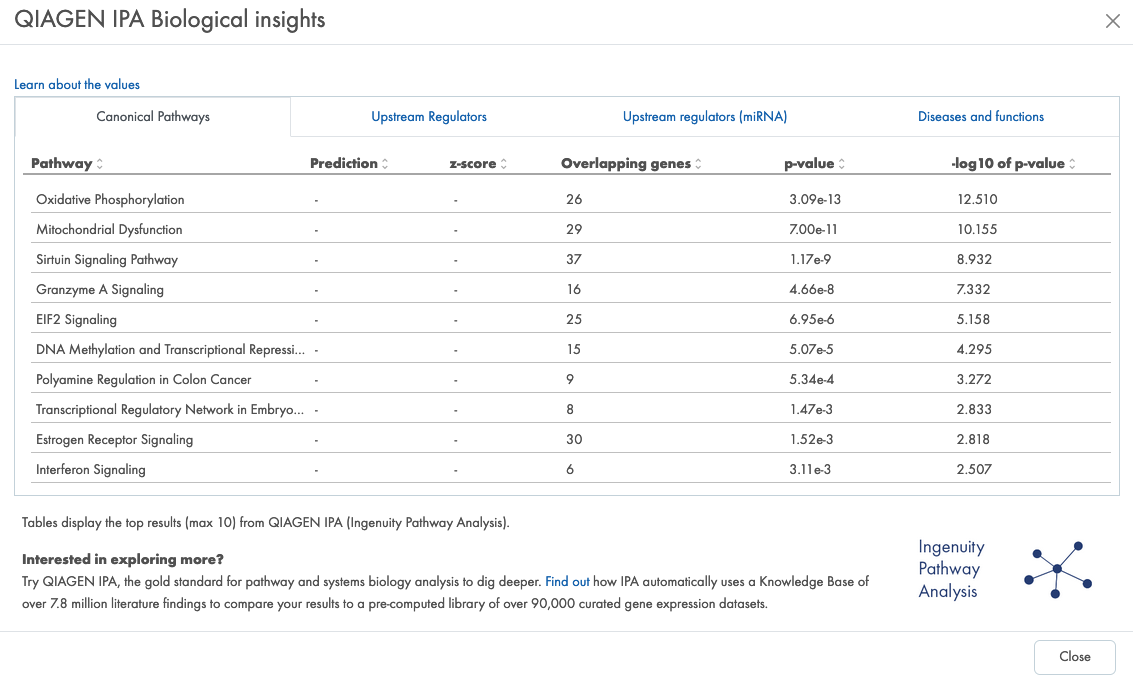Follow the Find out link
This screenshot has width=1133, height=685.
tap(567, 582)
